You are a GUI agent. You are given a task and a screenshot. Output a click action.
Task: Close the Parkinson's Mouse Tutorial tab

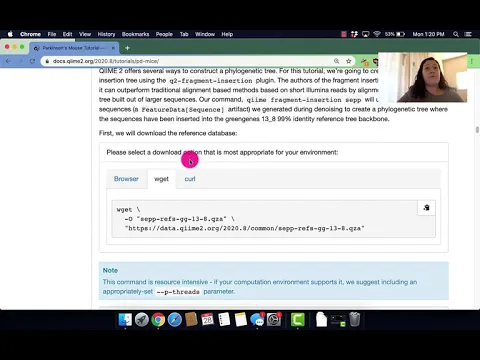(x=113, y=48)
